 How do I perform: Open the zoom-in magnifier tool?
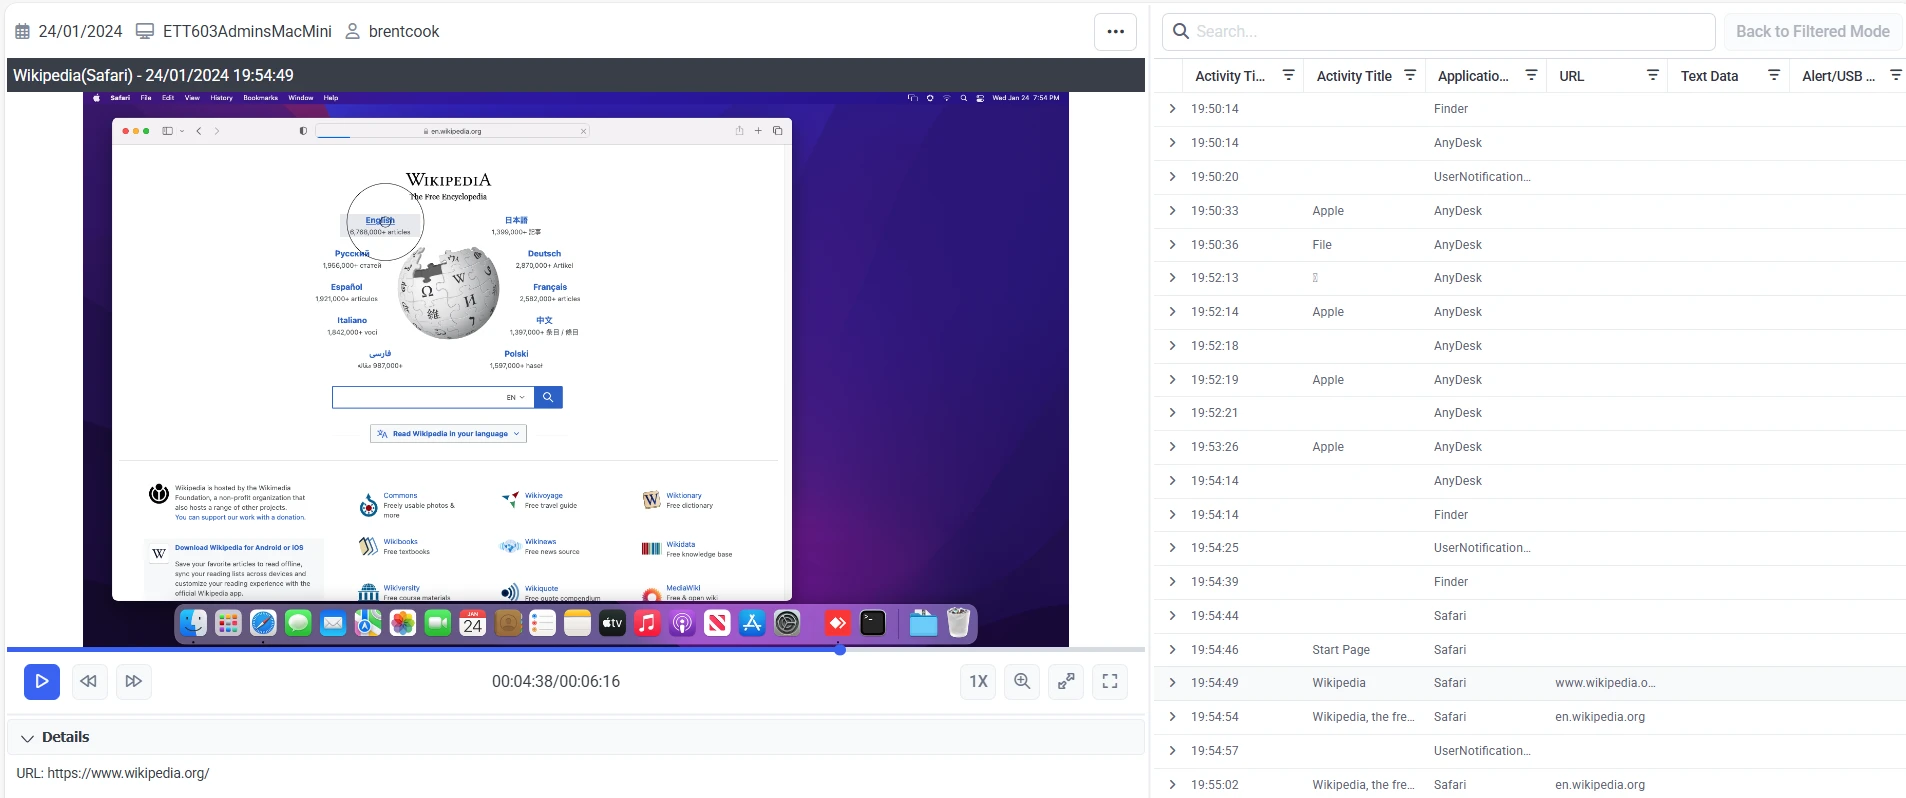1022,681
